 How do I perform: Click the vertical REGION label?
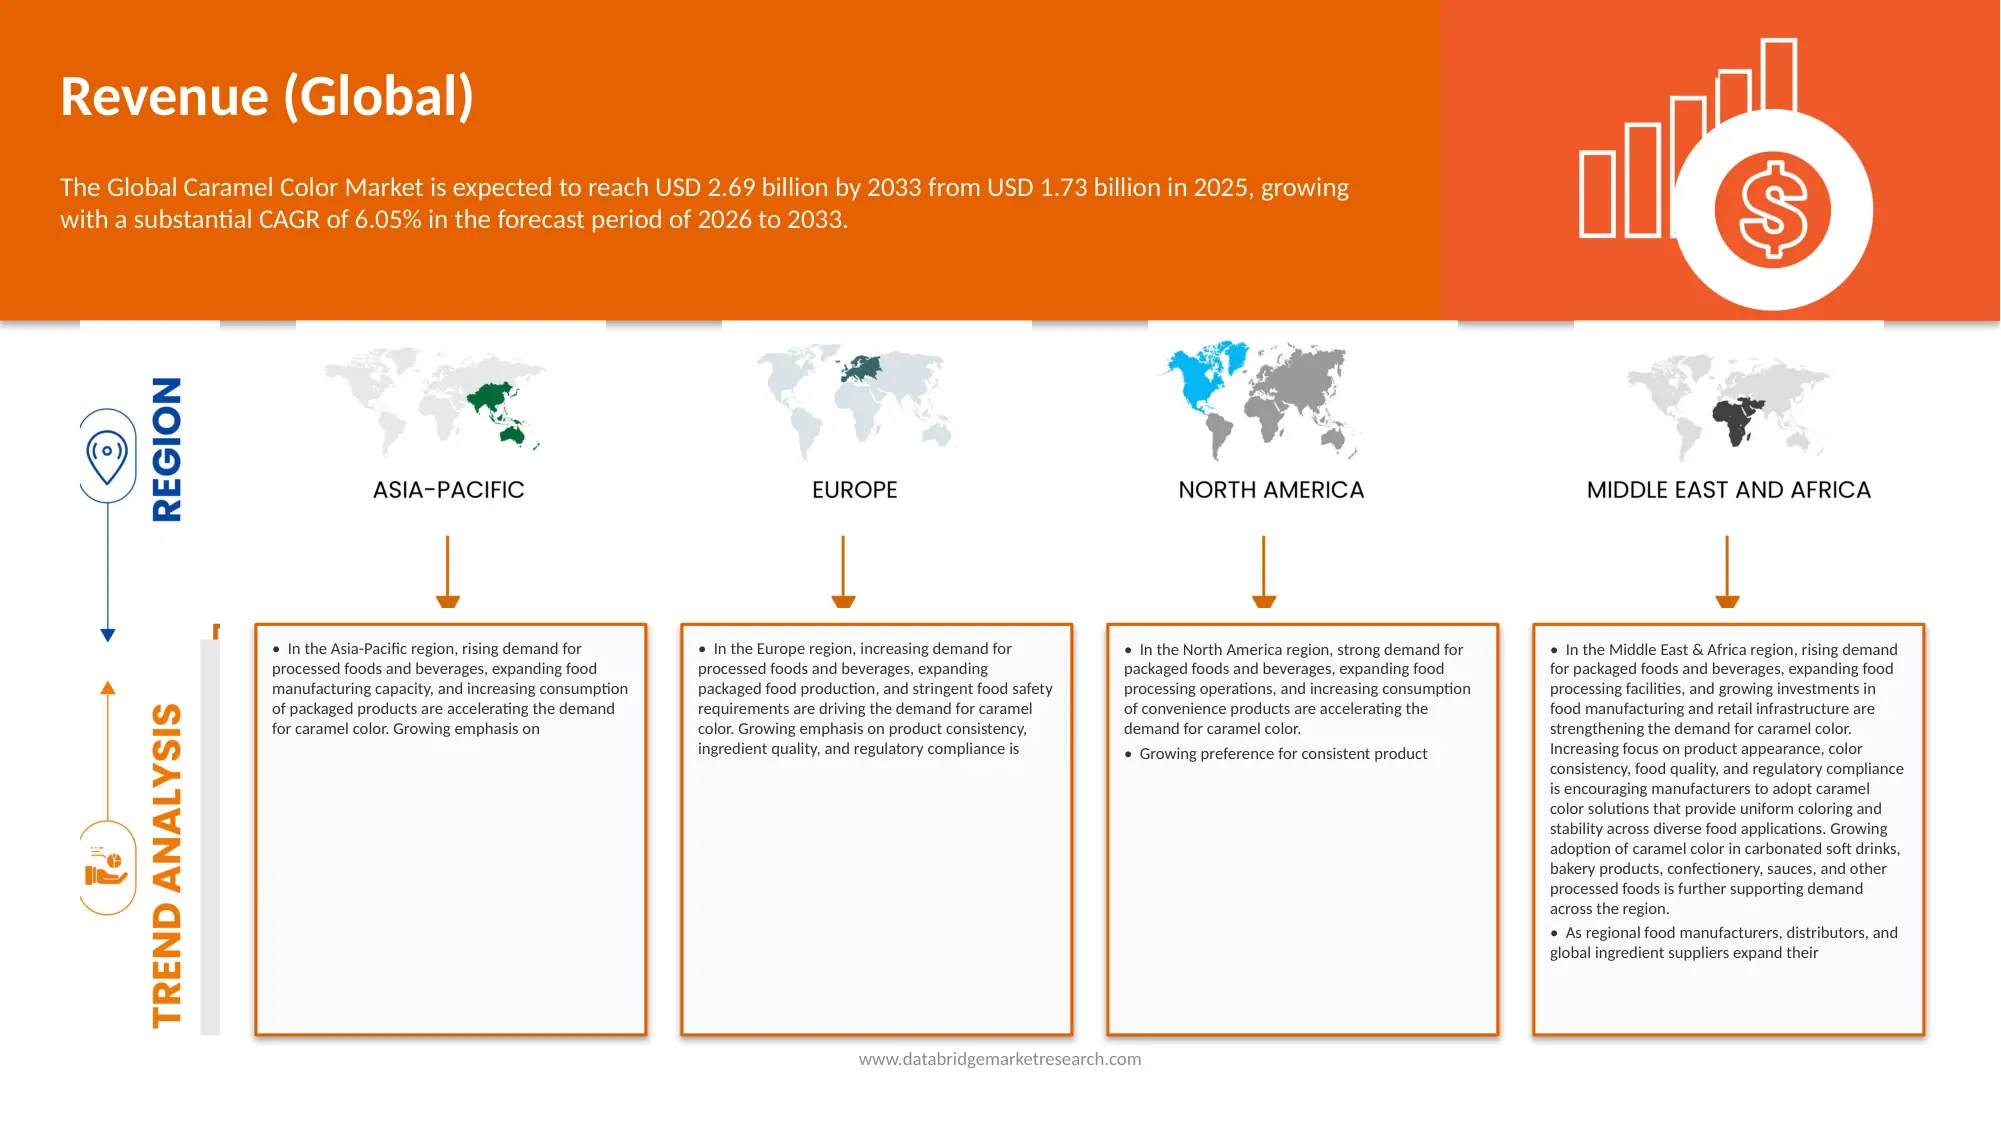(x=166, y=450)
